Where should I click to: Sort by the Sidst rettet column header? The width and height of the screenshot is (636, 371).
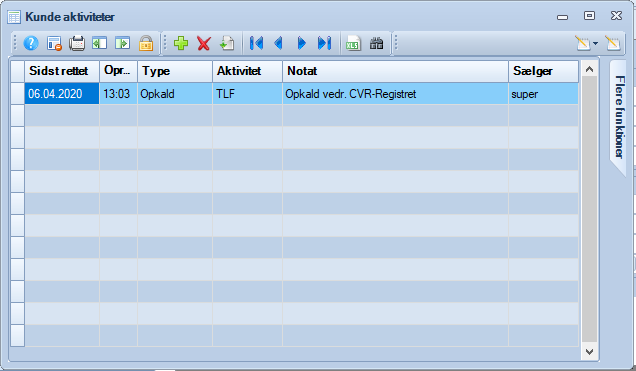click(x=62, y=71)
